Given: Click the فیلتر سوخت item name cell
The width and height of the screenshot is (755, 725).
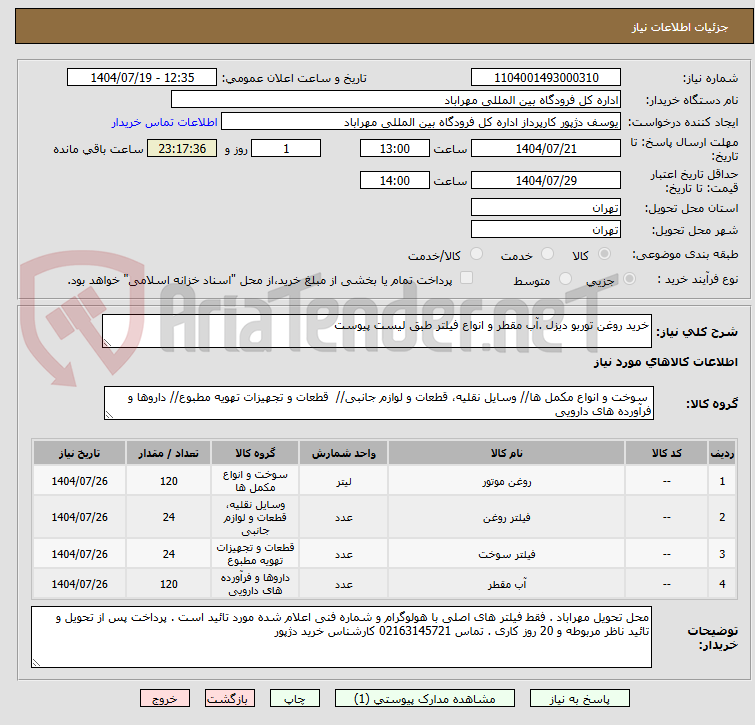Looking at the screenshot, I should (x=507, y=554).
